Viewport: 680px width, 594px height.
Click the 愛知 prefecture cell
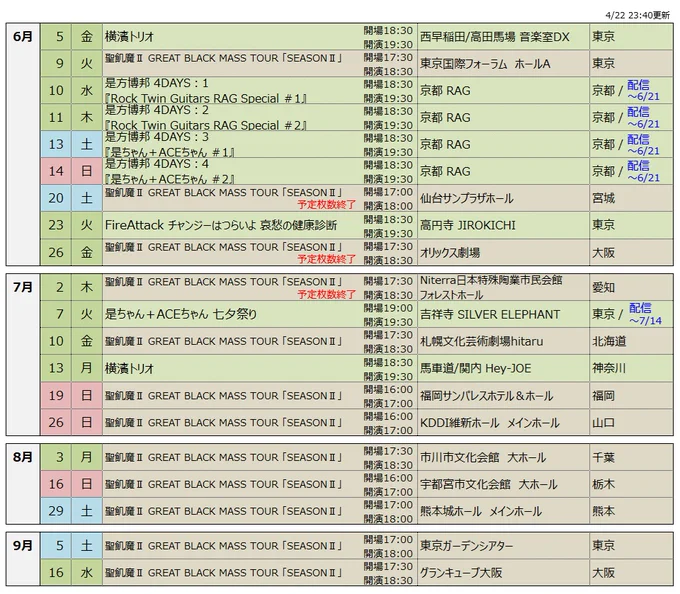coord(631,287)
